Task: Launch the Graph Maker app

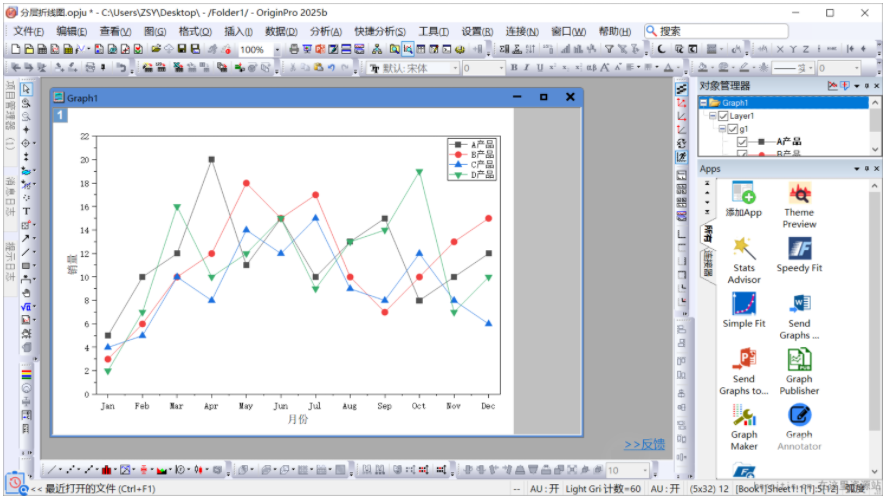Action: point(743,427)
